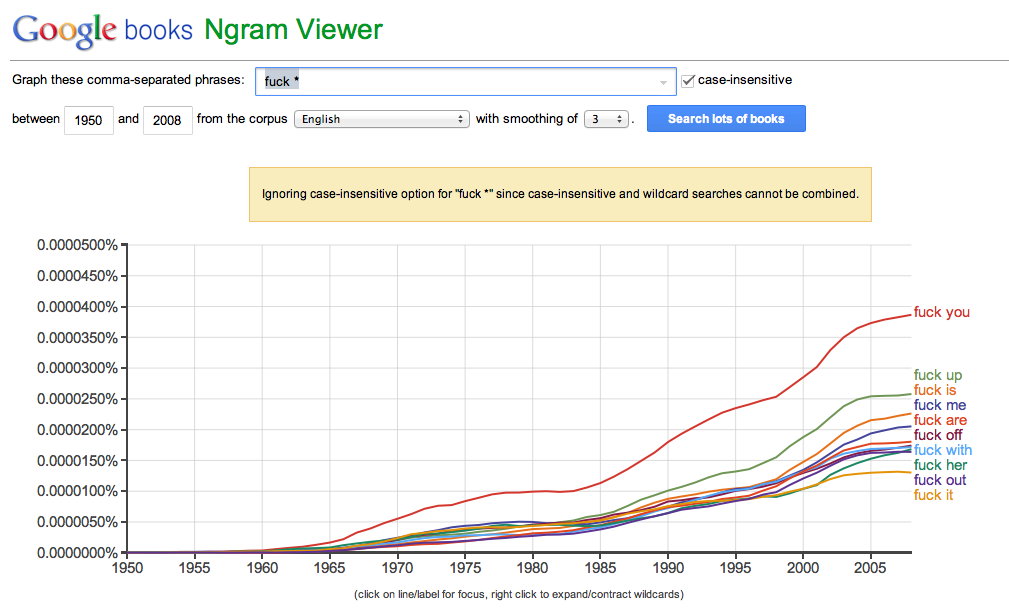Select the "fuck her" series label
1009x612 pixels.
[940, 465]
